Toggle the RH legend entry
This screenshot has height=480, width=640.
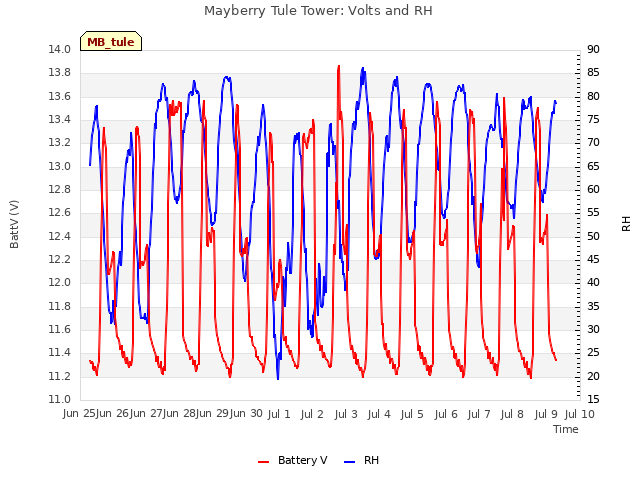click(x=362, y=460)
